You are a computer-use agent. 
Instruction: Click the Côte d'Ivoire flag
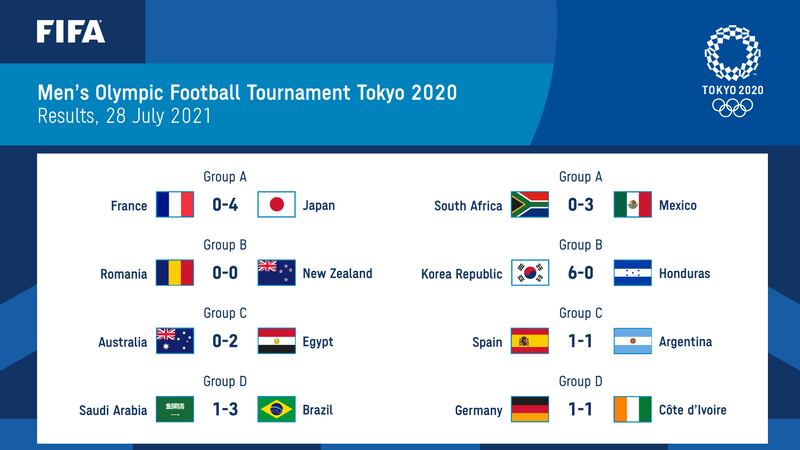[x=633, y=409]
